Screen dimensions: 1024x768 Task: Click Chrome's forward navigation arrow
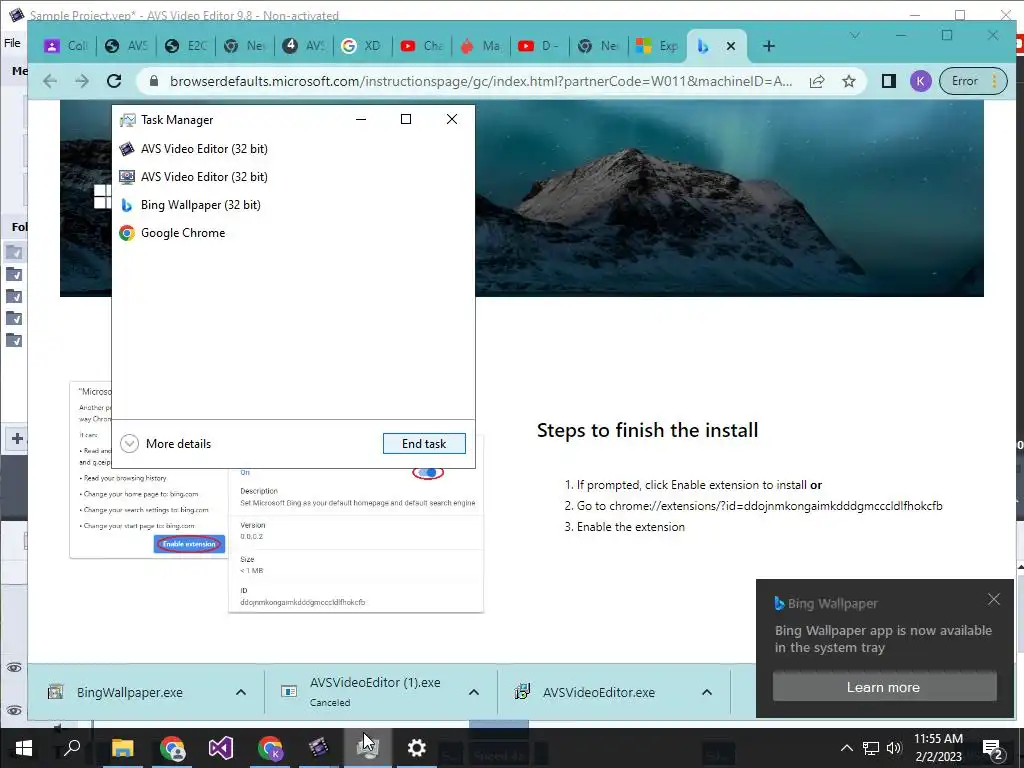pyautogui.click(x=82, y=81)
